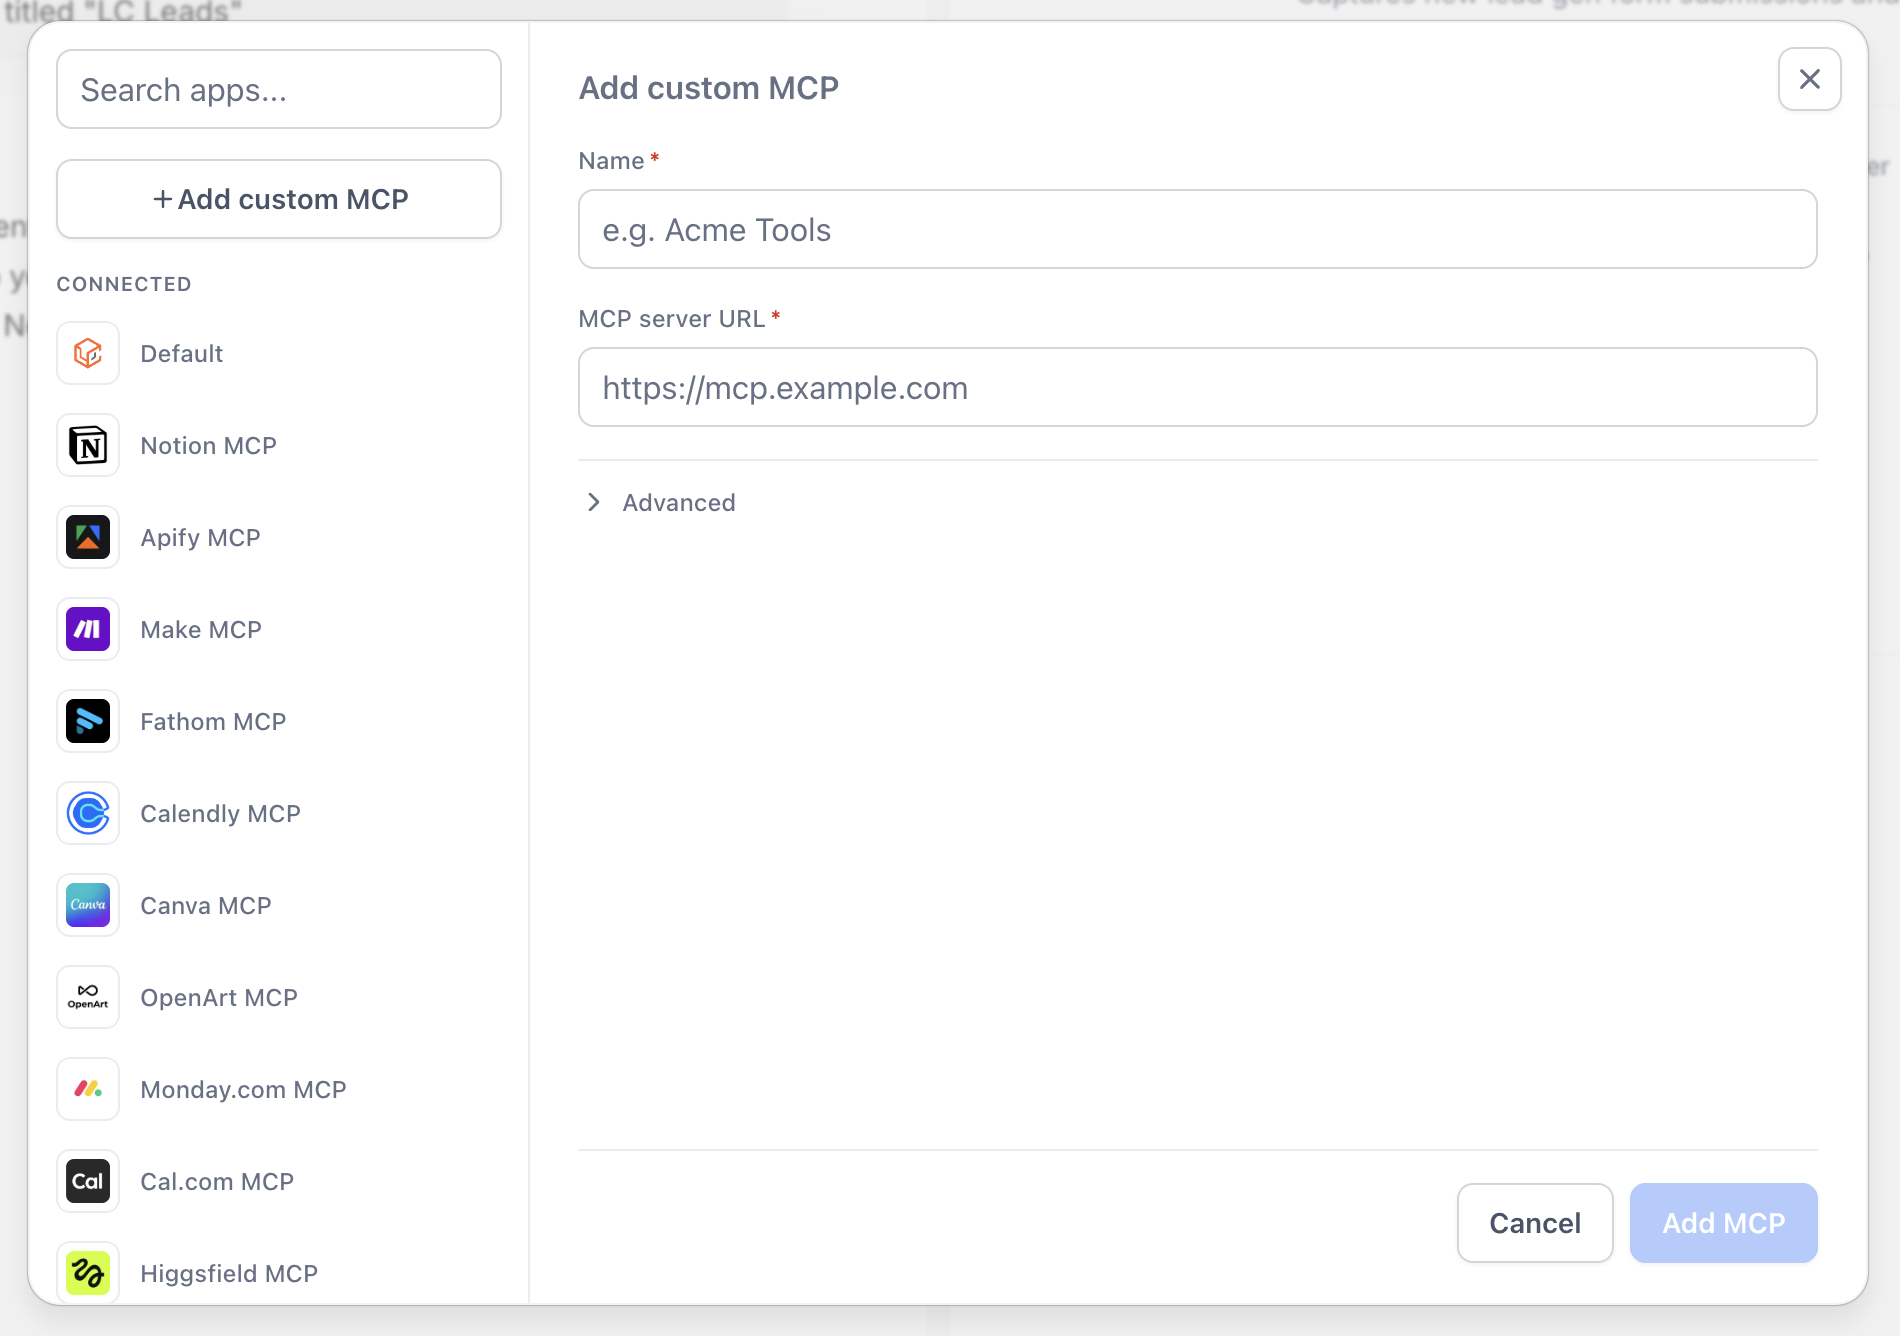Close the dialog with the X button
Image resolution: width=1900 pixels, height=1336 pixels.
pyautogui.click(x=1810, y=79)
